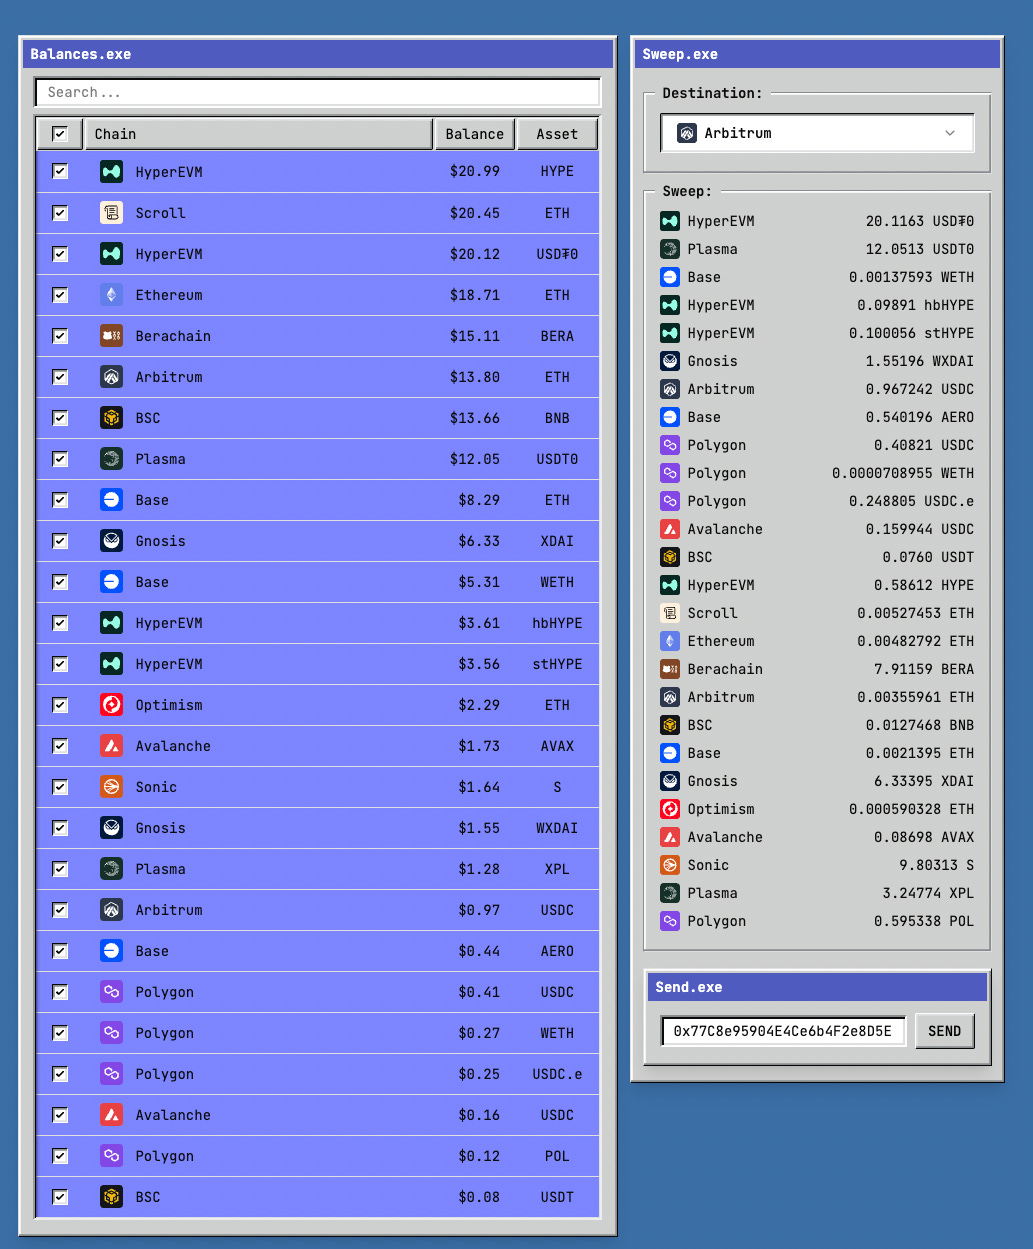
Task: Click the Avalanche icon beside 0.159944 USDC in Sweep
Action: [670, 529]
